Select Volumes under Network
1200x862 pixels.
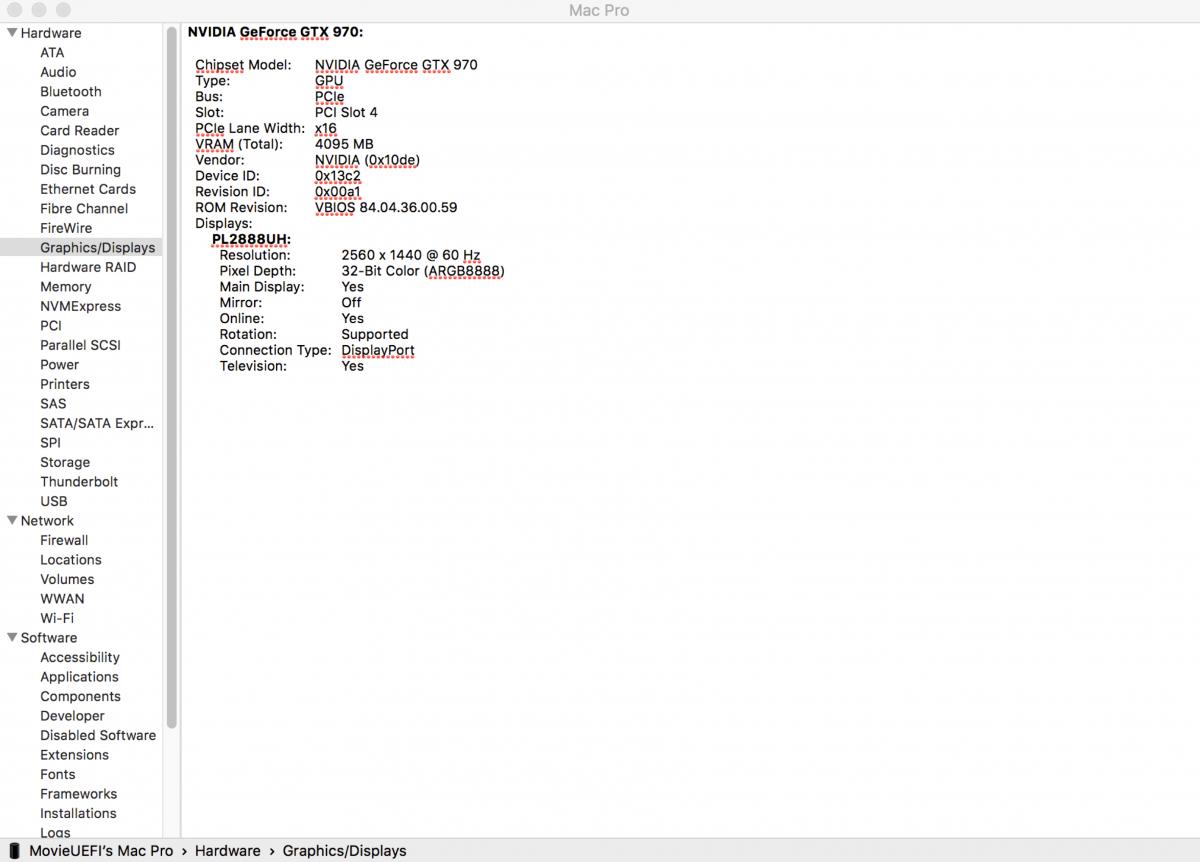pyautogui.click(x=67, y=579)
